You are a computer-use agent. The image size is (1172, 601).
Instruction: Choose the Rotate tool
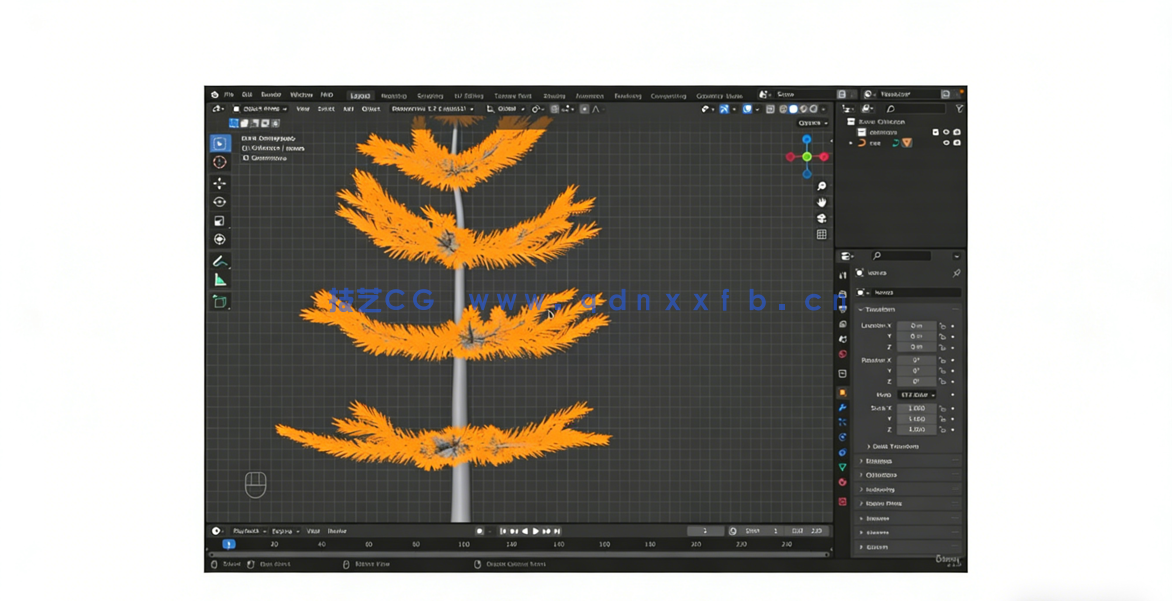[220, 202]
